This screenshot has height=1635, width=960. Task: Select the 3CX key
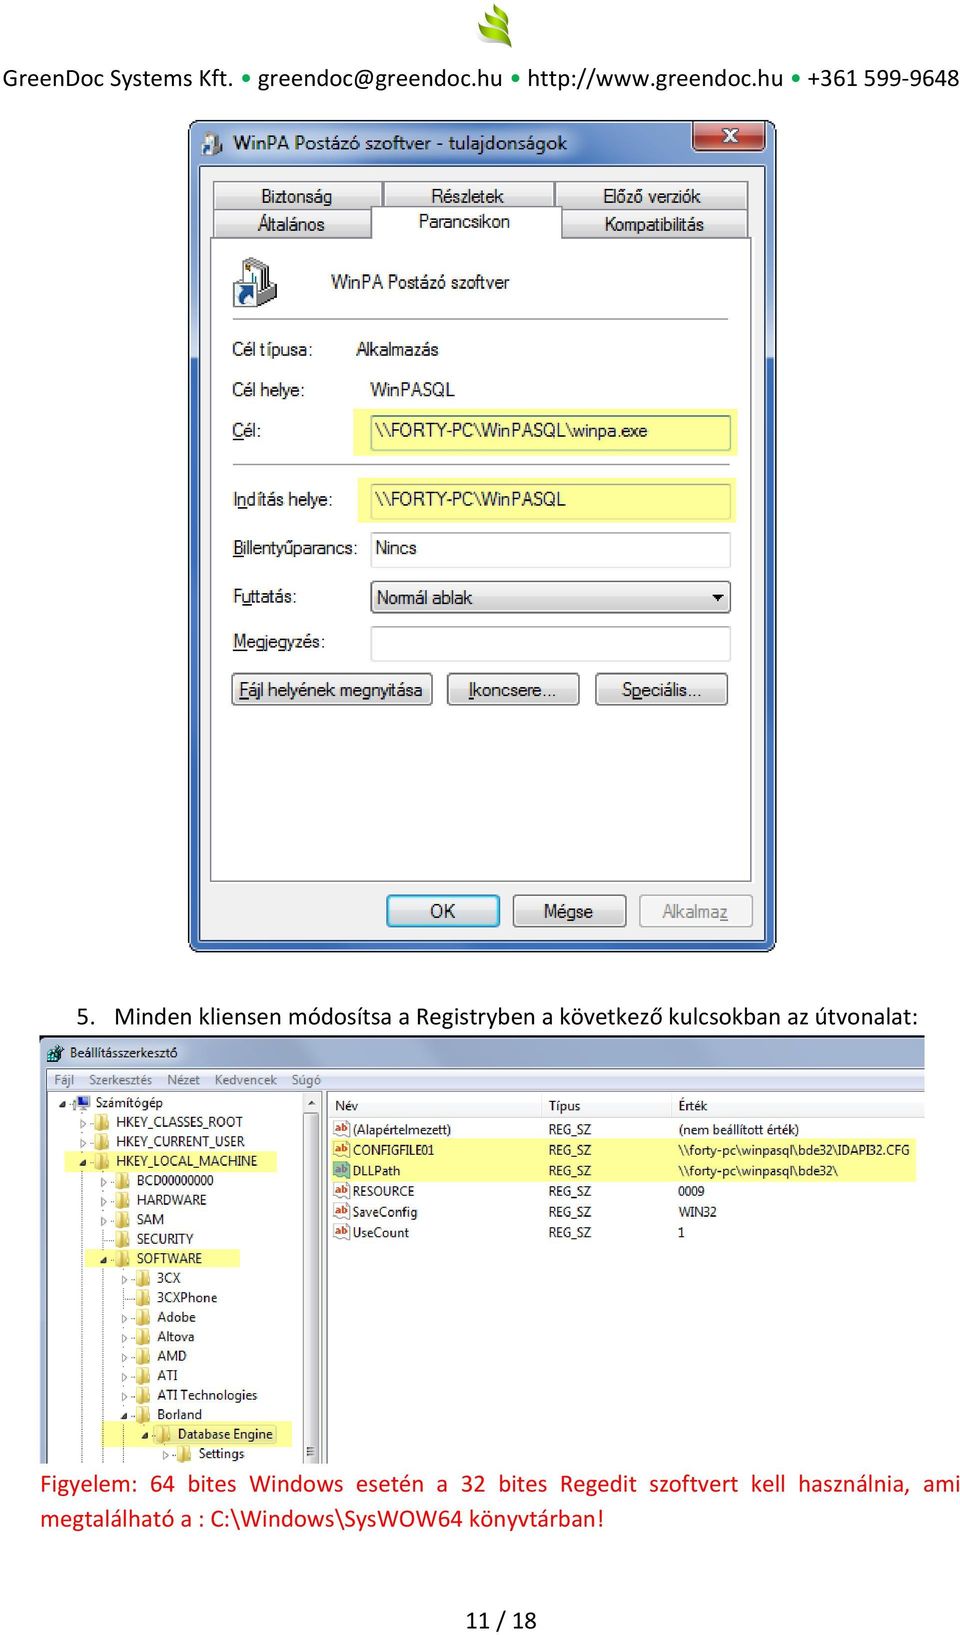tap(169, 1278)
